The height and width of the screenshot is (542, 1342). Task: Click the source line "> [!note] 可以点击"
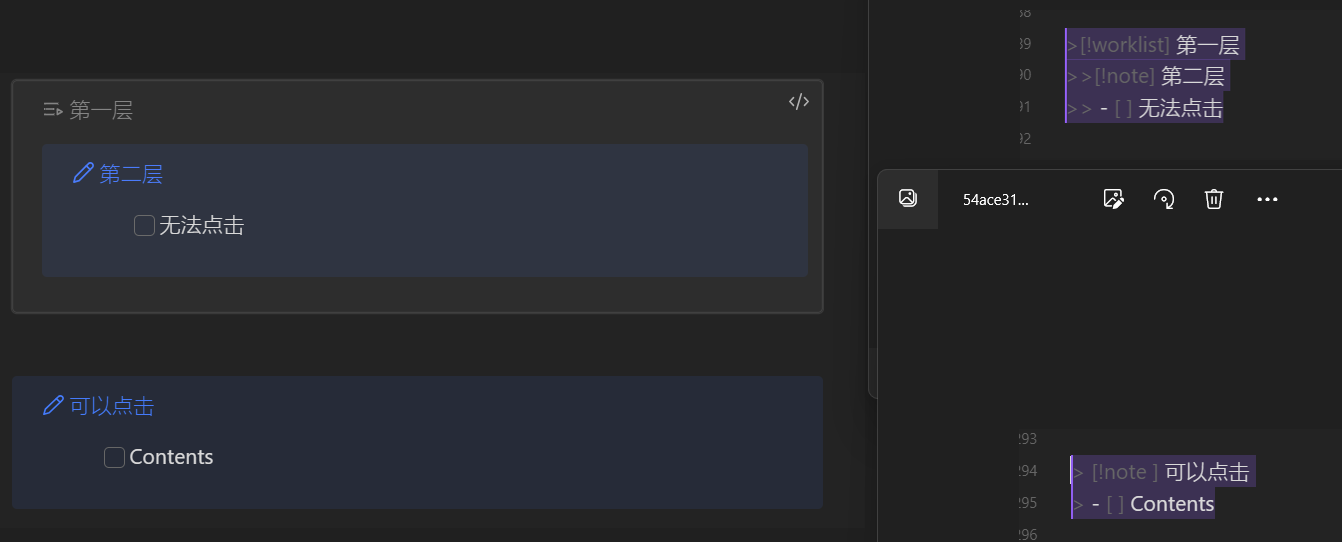coord(1163,471)
